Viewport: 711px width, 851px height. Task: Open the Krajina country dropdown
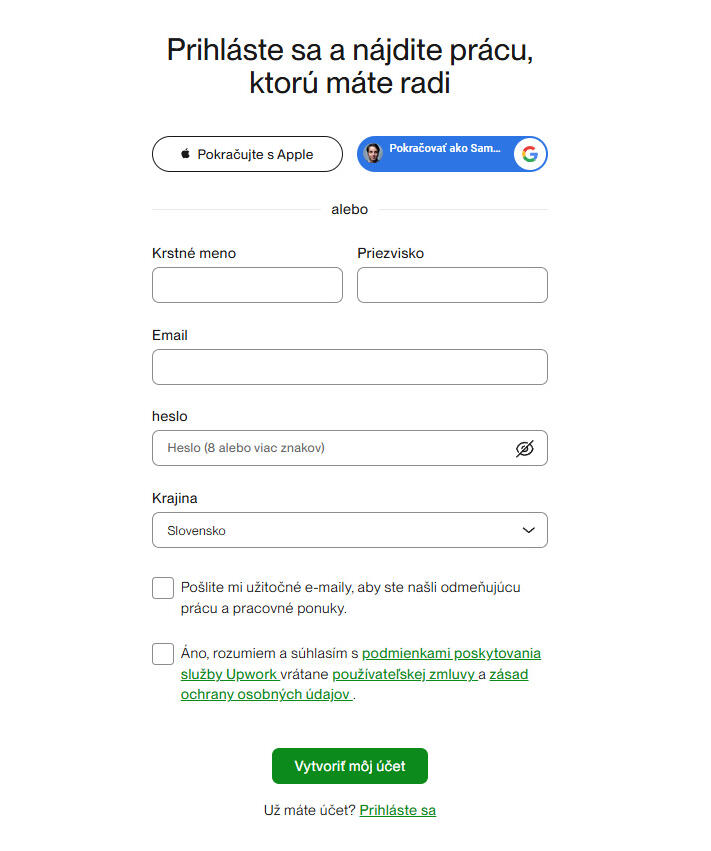(349, 530)
